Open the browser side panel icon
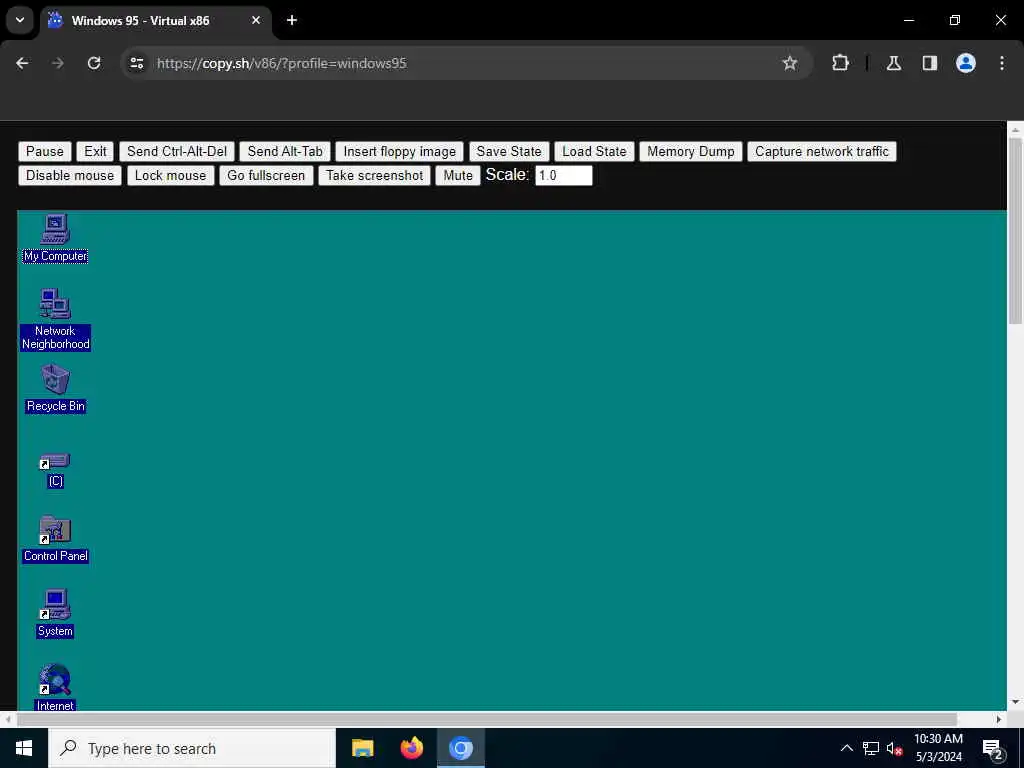Screen dimensions: 1024x768 [x=929, y=63]
